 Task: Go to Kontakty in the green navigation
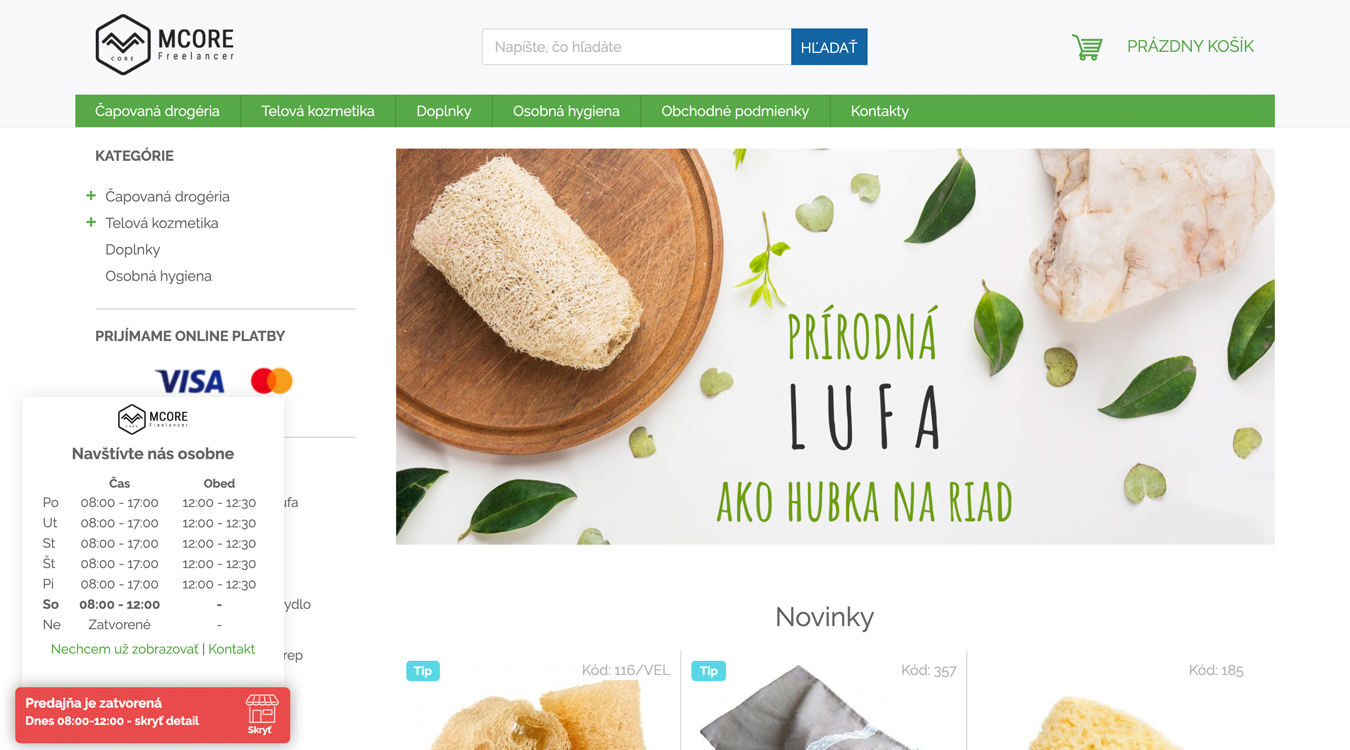click(880, 111)
